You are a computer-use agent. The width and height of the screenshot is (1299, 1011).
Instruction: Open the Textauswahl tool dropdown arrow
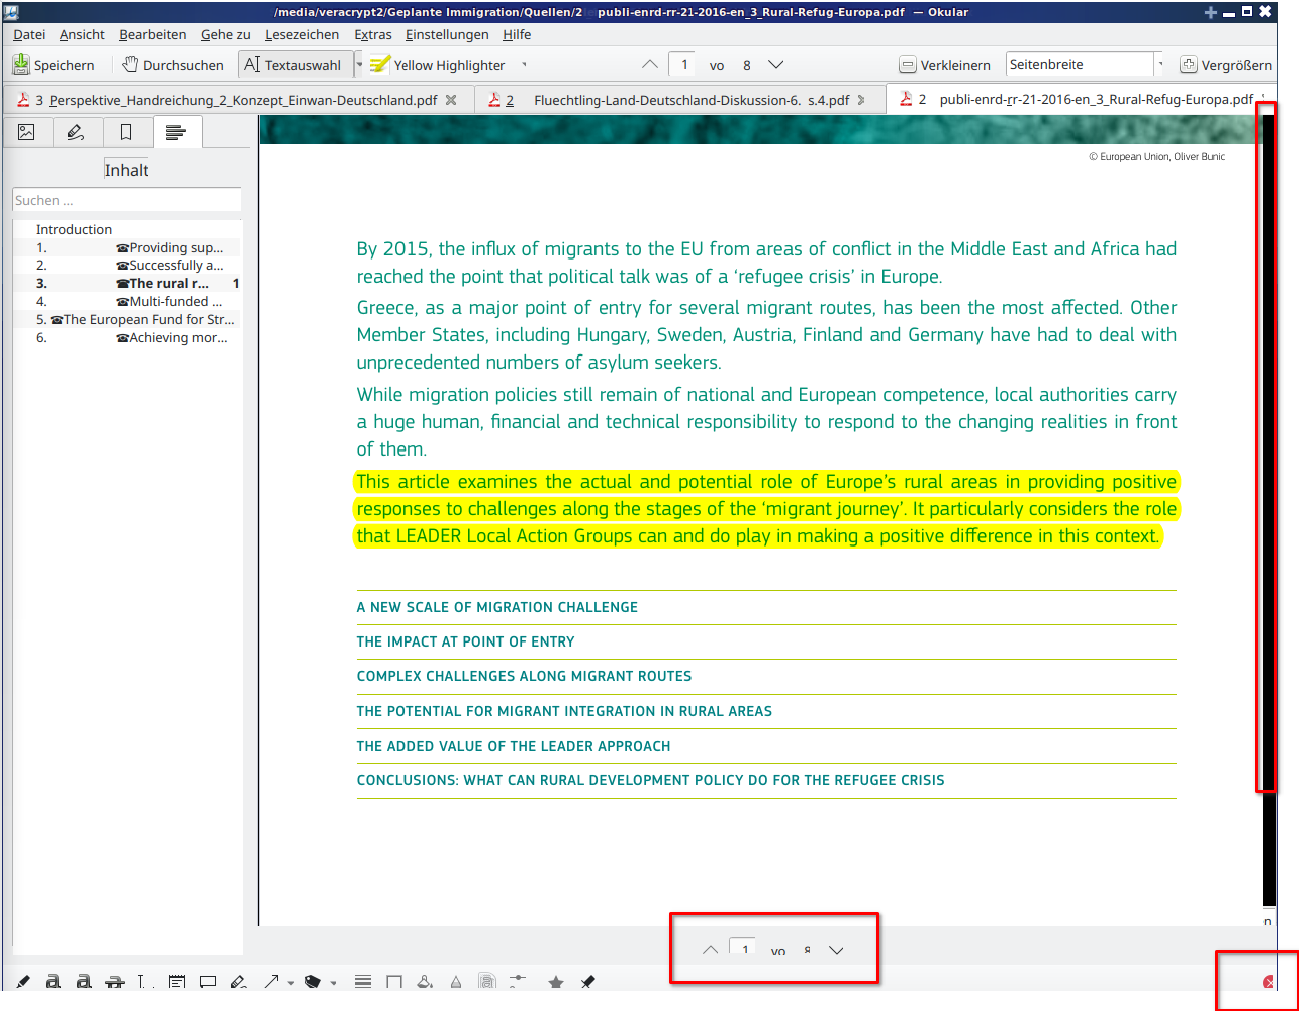click(360, 65)
